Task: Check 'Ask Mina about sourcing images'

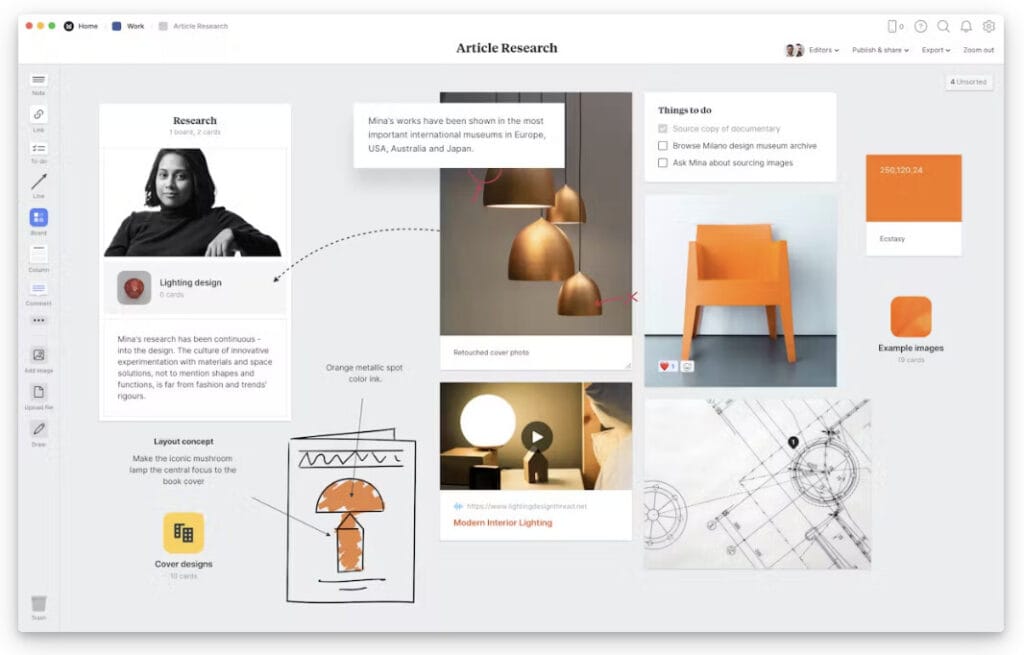Action: [662, 163]
